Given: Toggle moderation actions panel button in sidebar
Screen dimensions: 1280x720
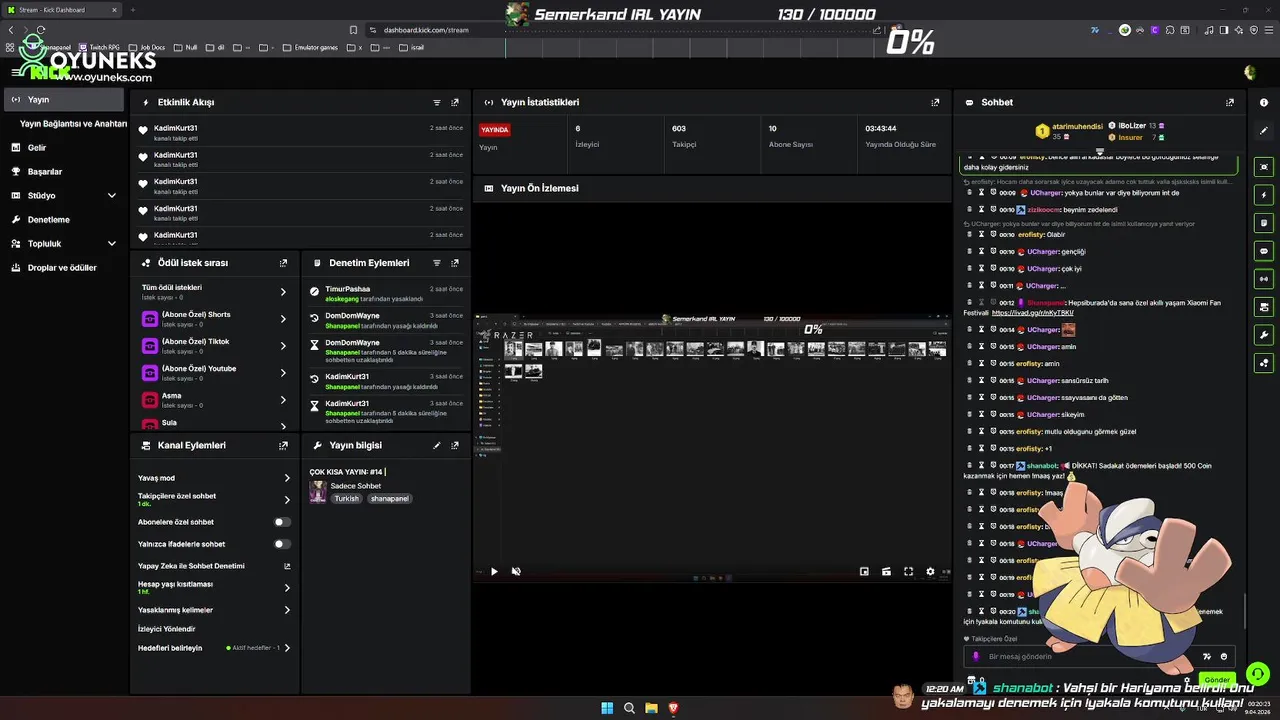Looking at the screenshot, I should coord(1264,223).
